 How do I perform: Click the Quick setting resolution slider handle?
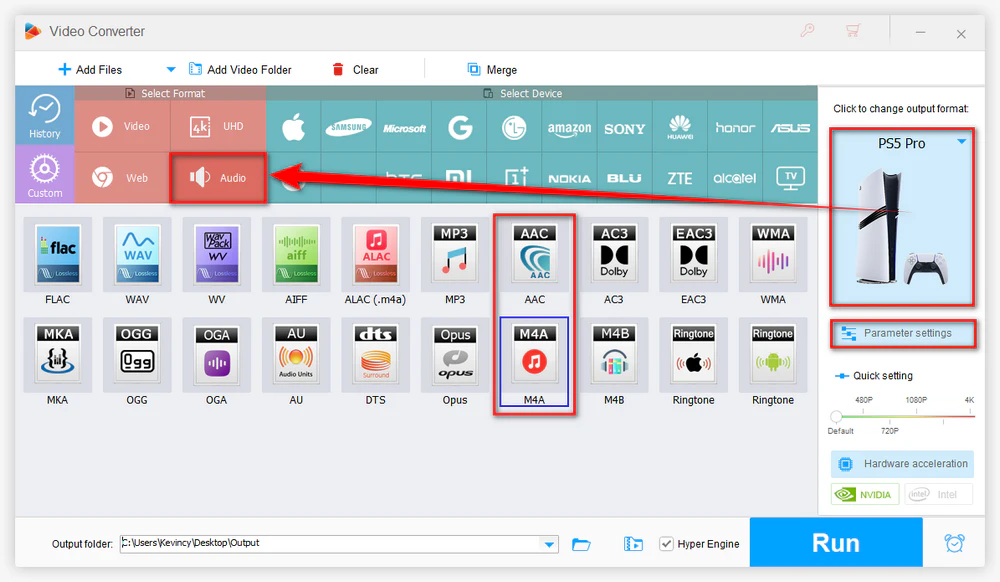coord(836,416)
